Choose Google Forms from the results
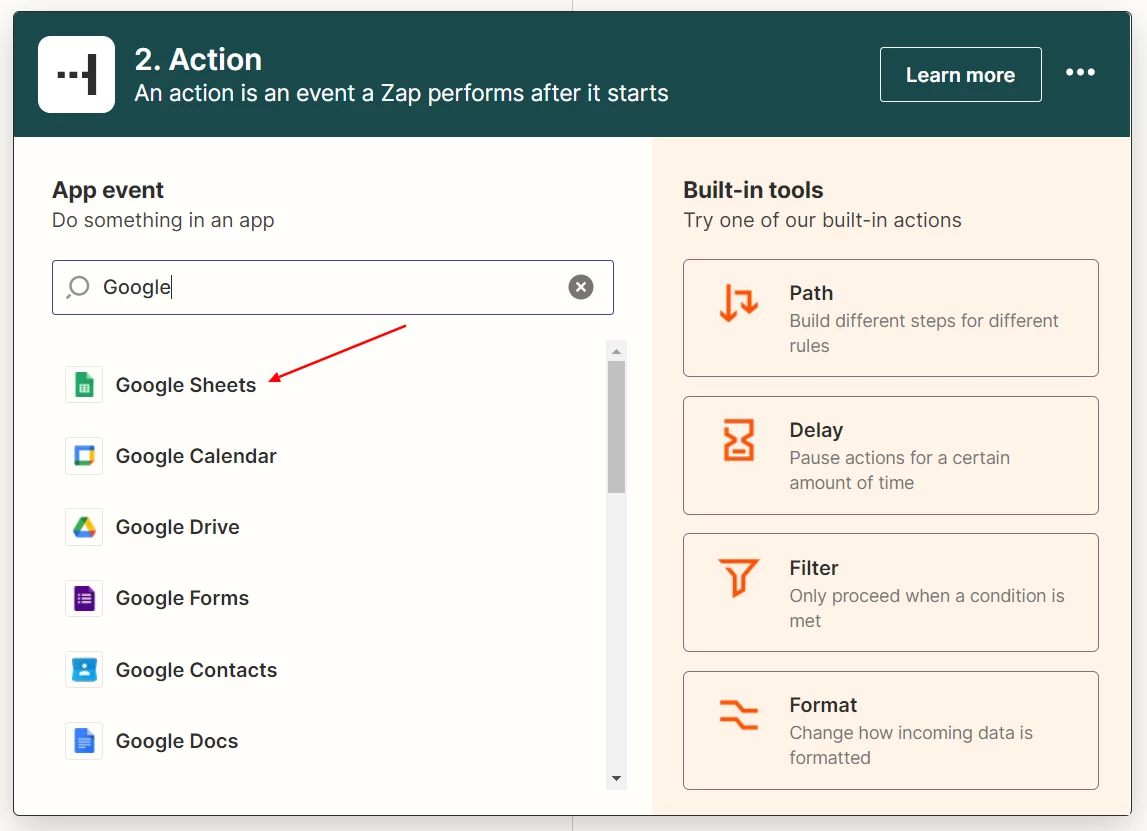The height and width of the screenshot is (831, 1147). (x=182, y=598)
